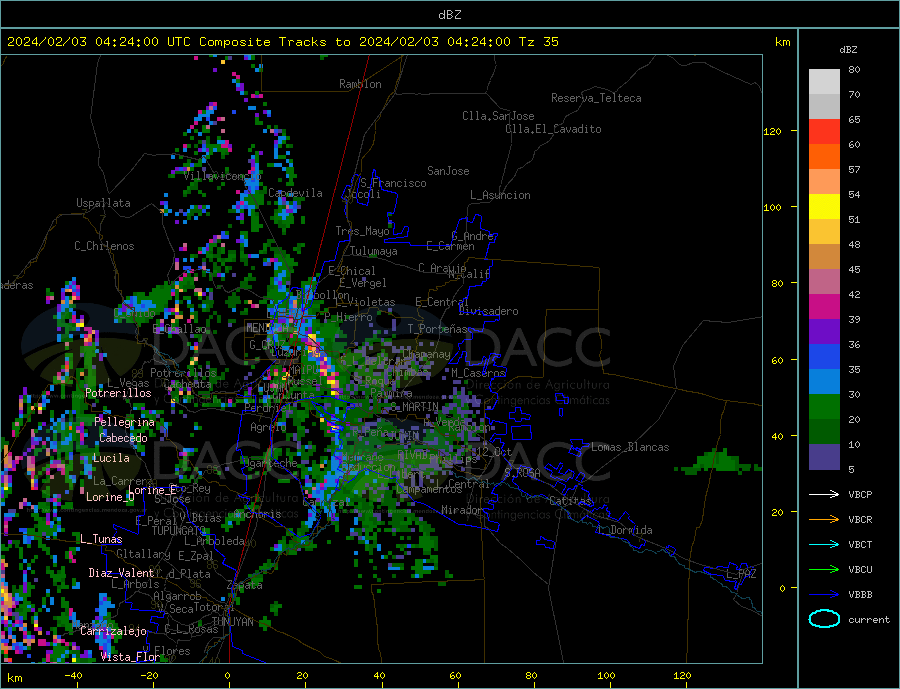Select the Reserva_Telteca label
900x689 pixels.
click(x=596, y=98)
